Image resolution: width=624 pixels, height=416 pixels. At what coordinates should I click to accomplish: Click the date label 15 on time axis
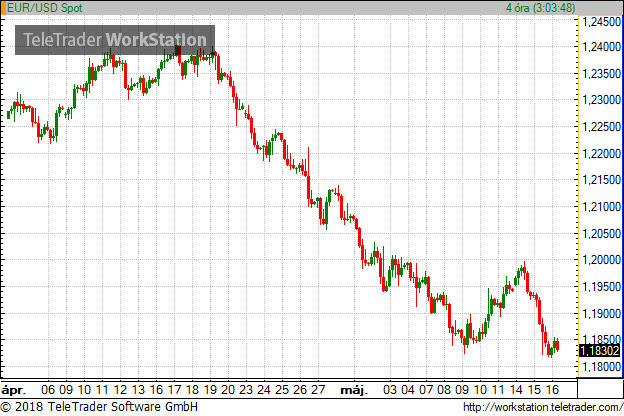tap(534, 390)
